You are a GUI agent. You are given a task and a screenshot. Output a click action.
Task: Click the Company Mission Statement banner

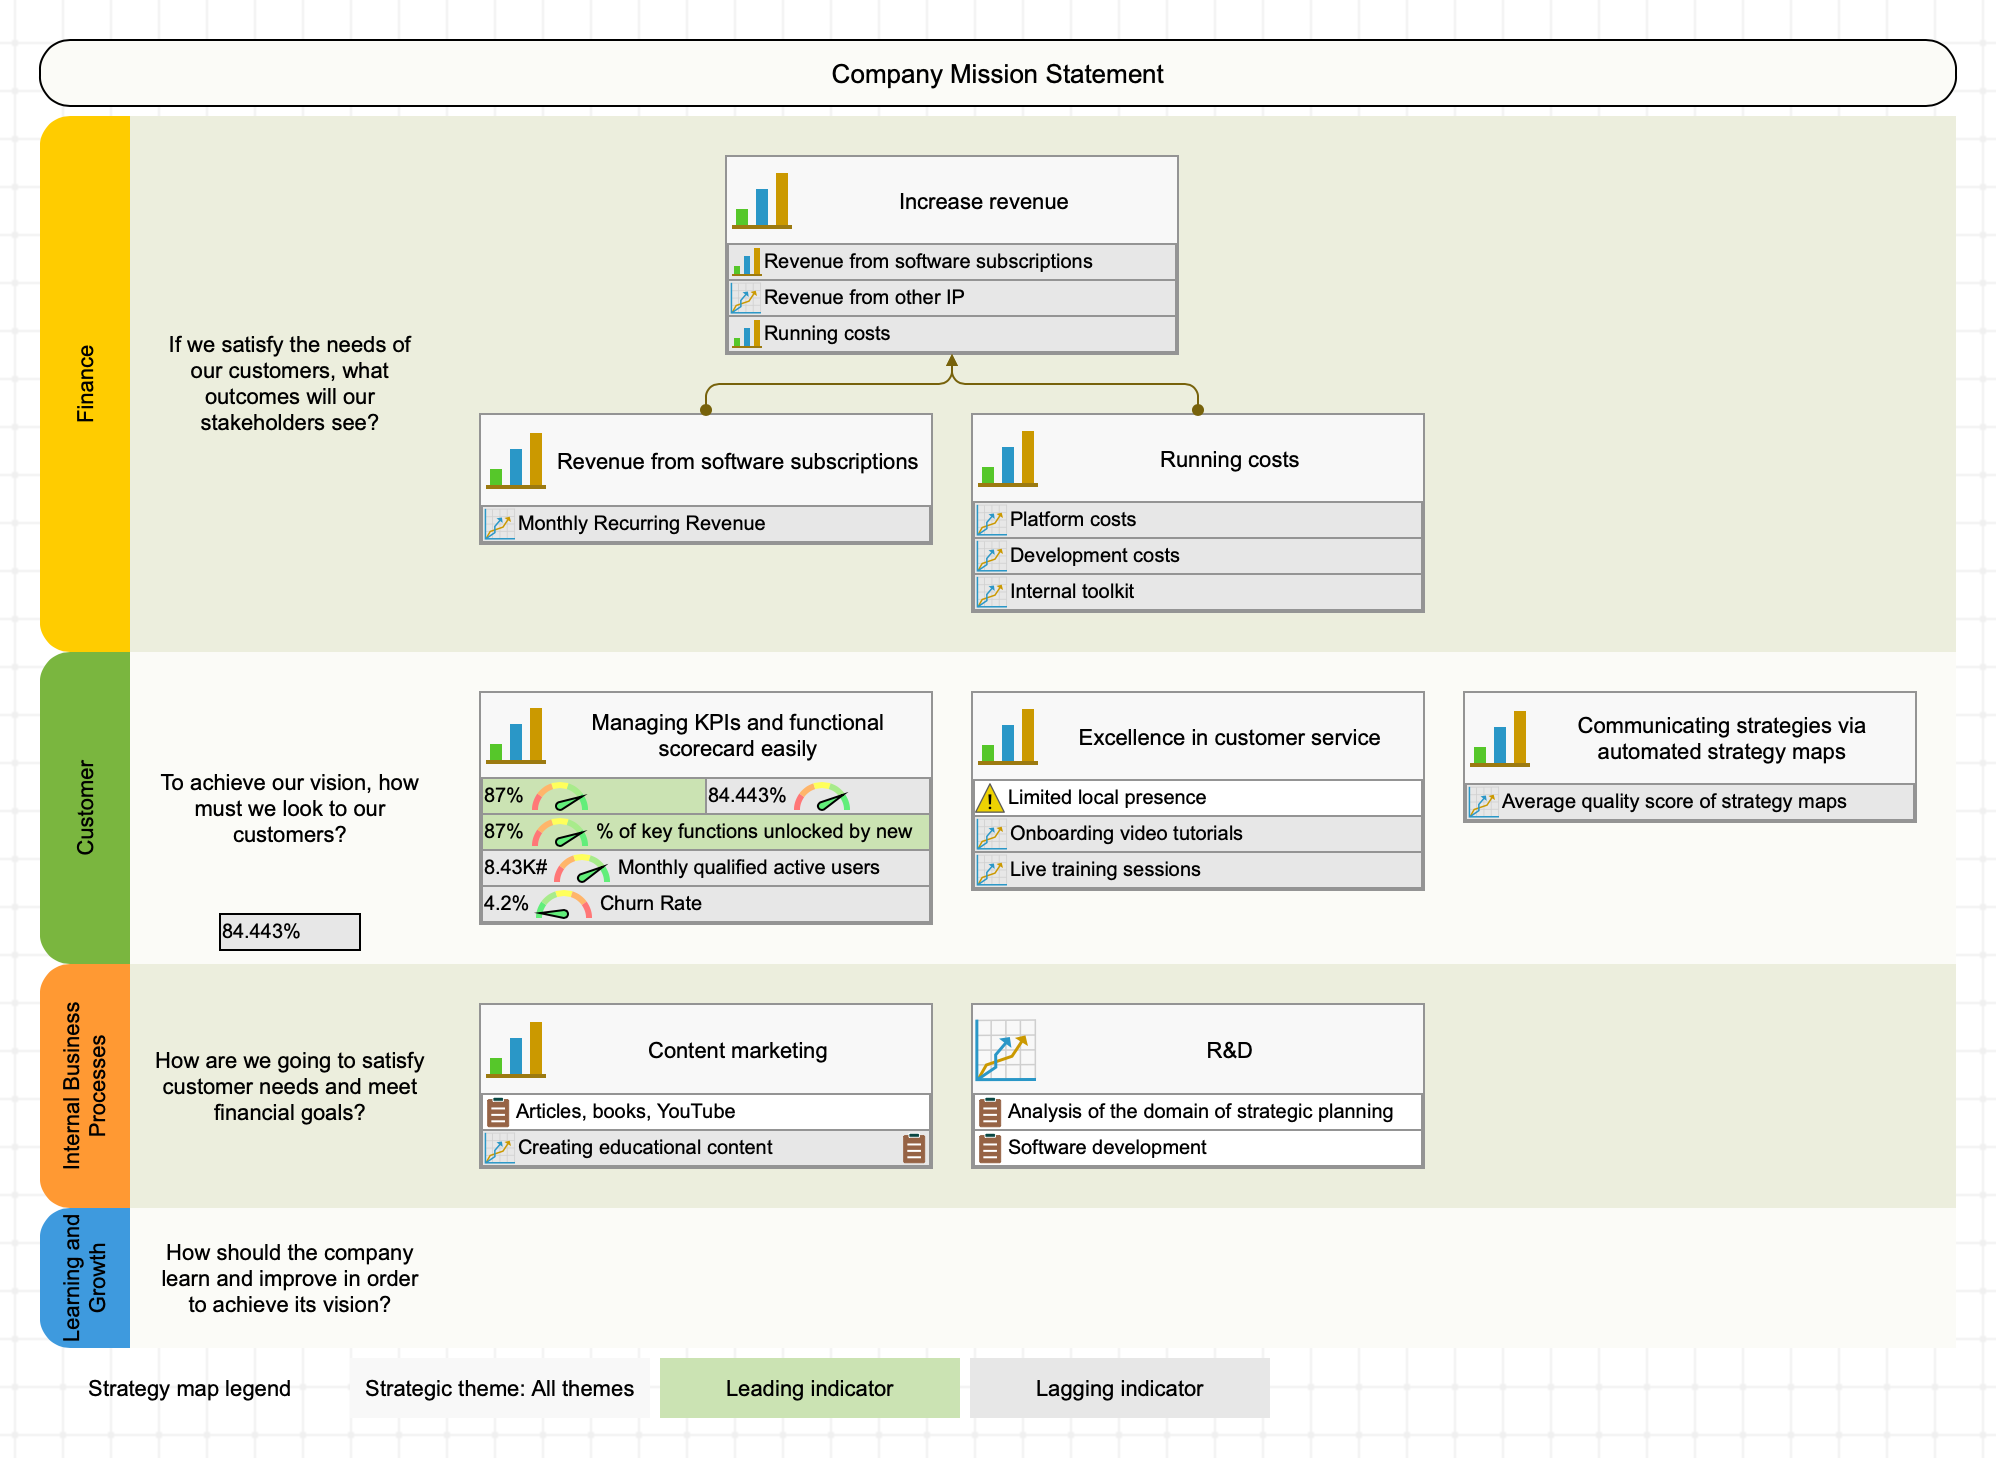[x=997, y=73]
